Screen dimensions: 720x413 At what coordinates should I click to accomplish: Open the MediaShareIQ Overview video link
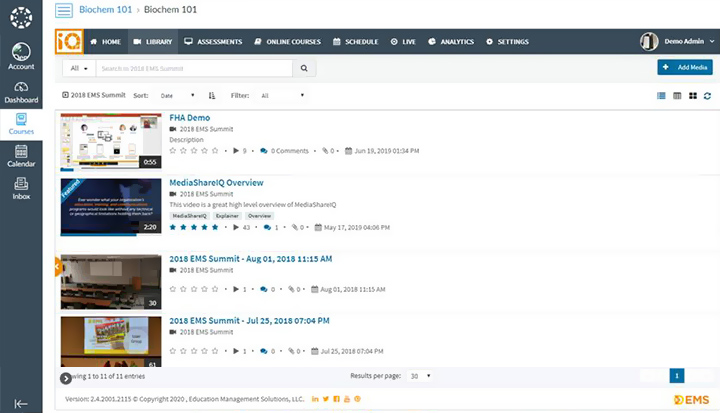click(x=216, y=183)
